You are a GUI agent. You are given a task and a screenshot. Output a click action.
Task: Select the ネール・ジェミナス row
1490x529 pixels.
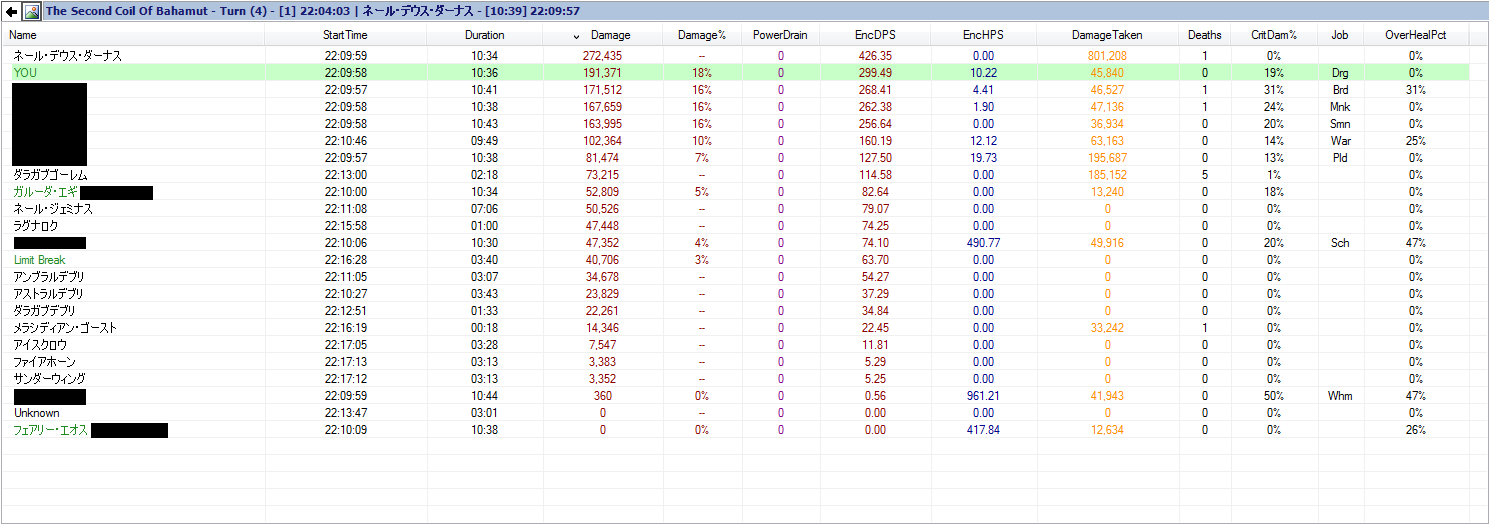[x=738, y=209]
